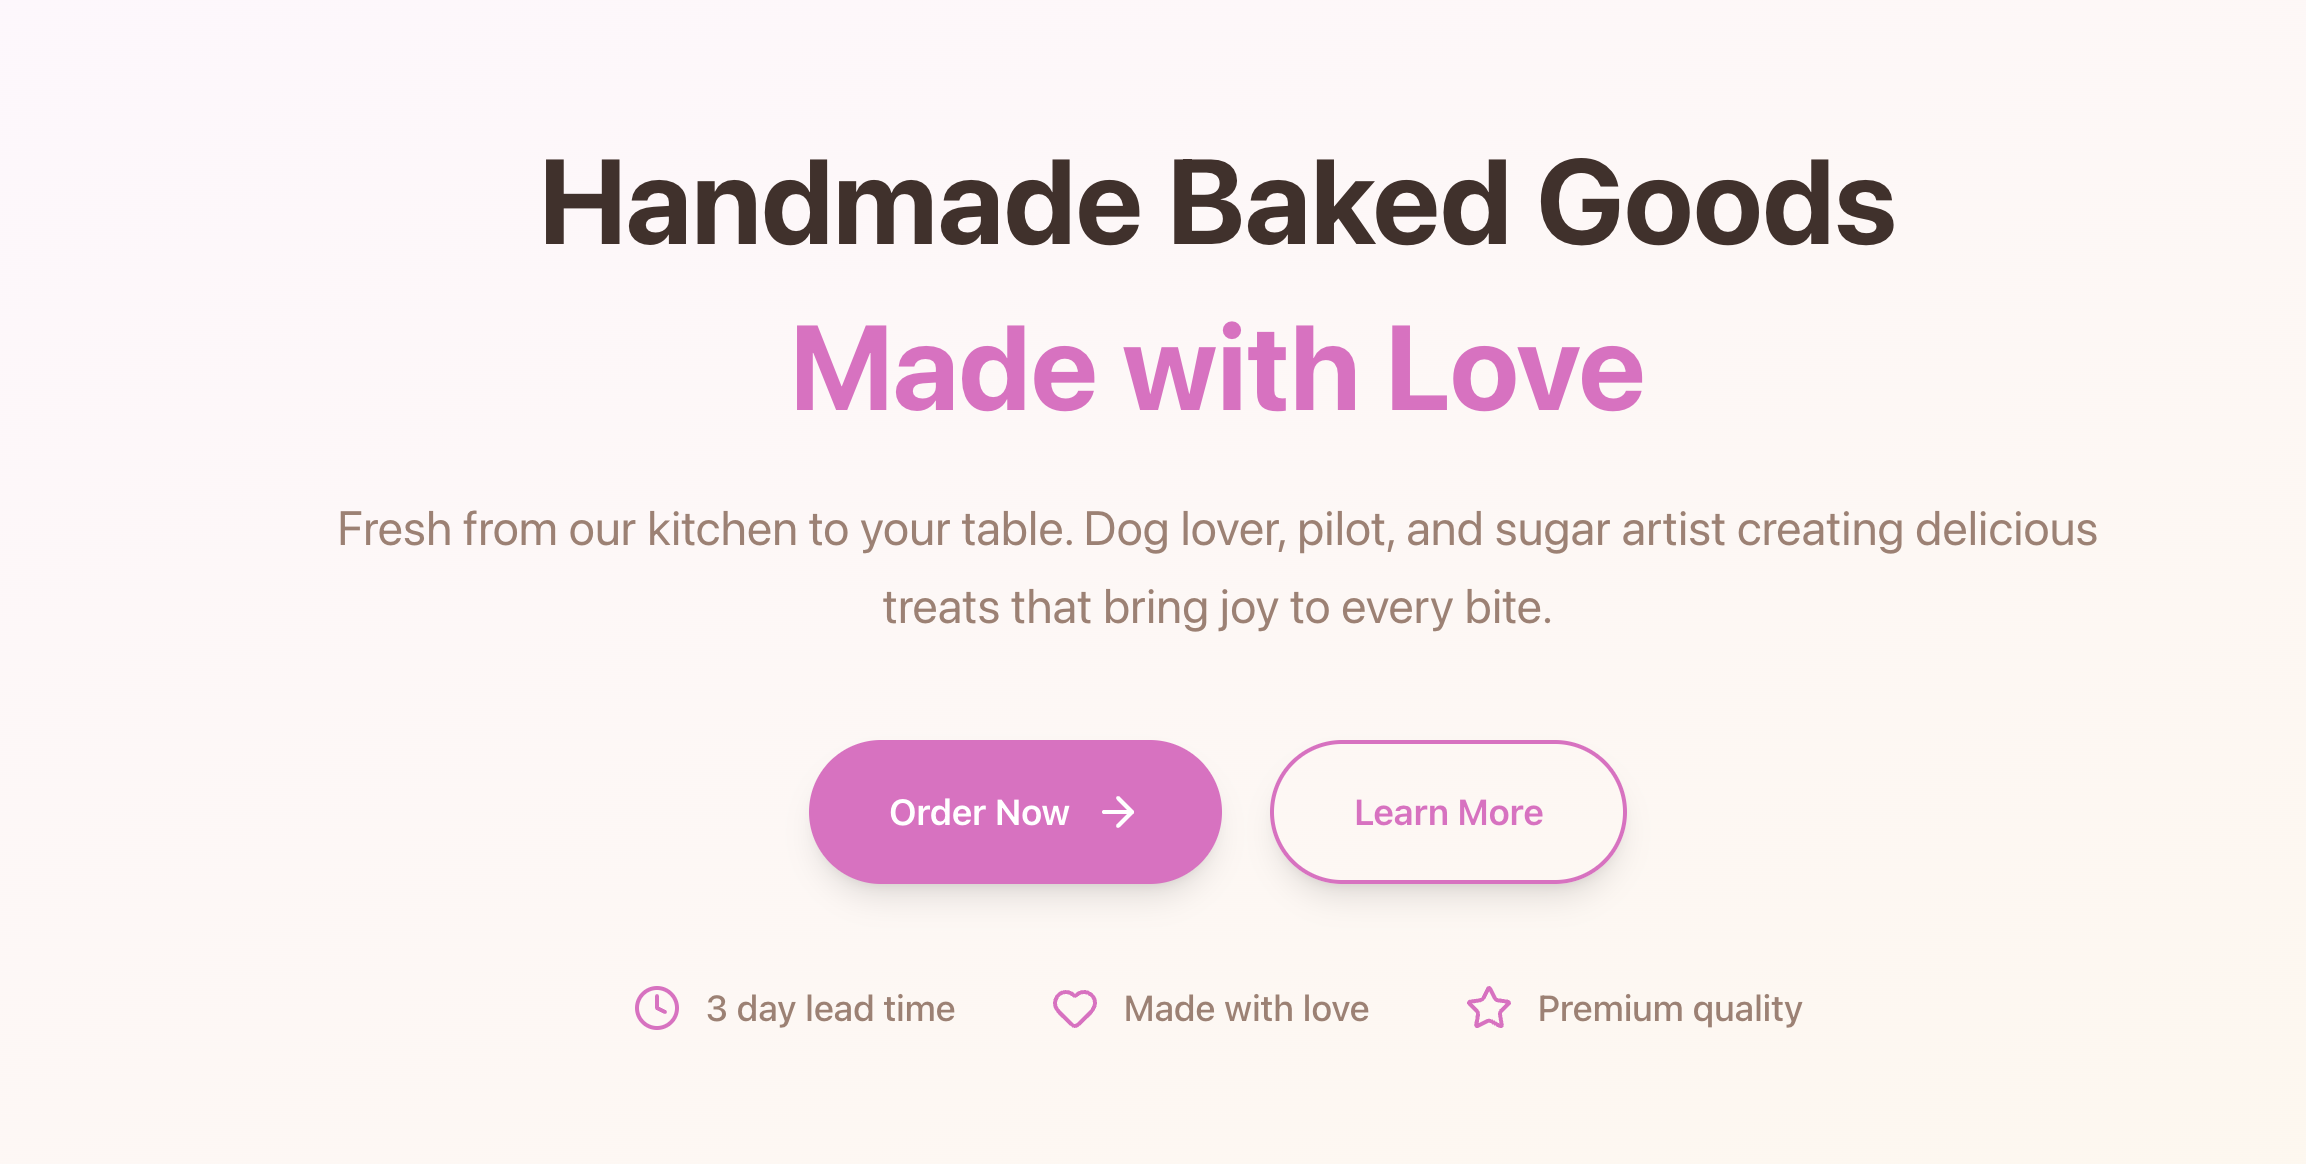Click the word "Goods" in the heading
The image size is (2306, 1164).
(x=1715, y=205)
